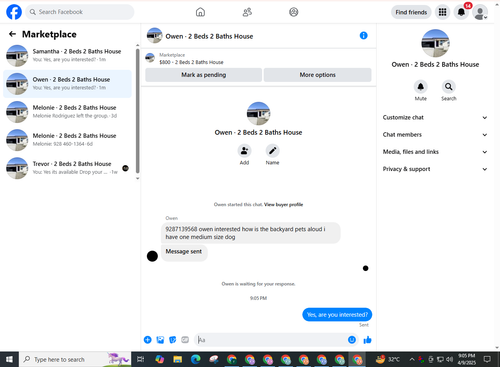The height and width of the screenshot is (367, 500).
Task: Open View buyer profile link
Action: [283, 205]
